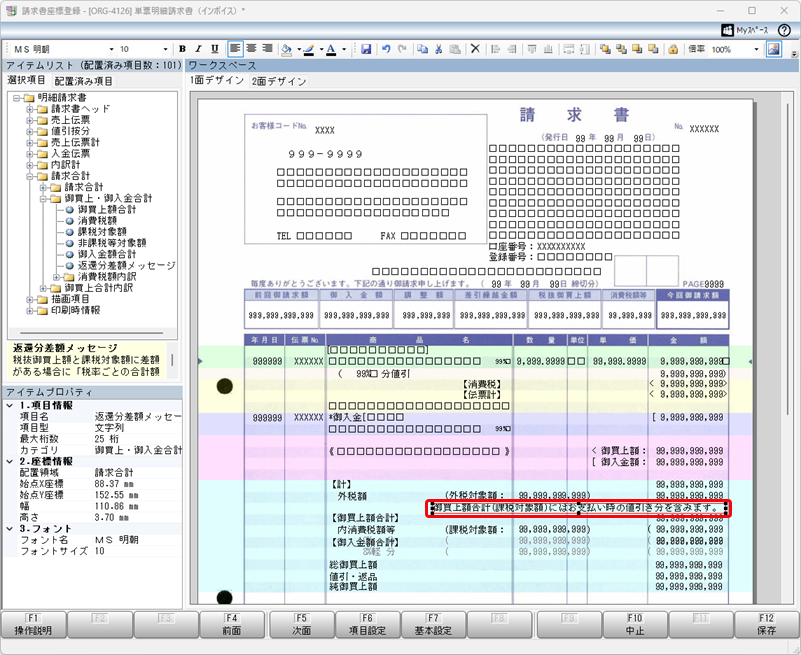801x655 pixels.
Task: Open the 倍率 100% zoom dropdown
Action: pyautogui.click(x=757, y=50)
